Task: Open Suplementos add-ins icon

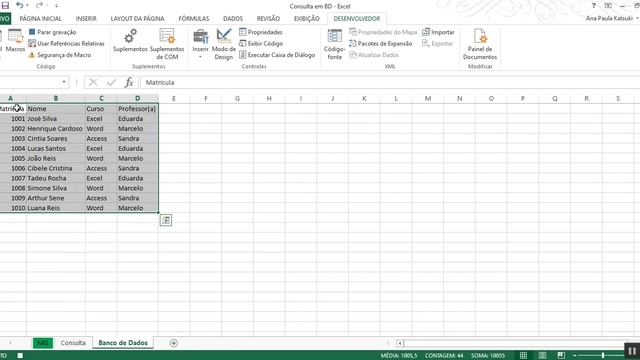Action: (x=130, y=40)
